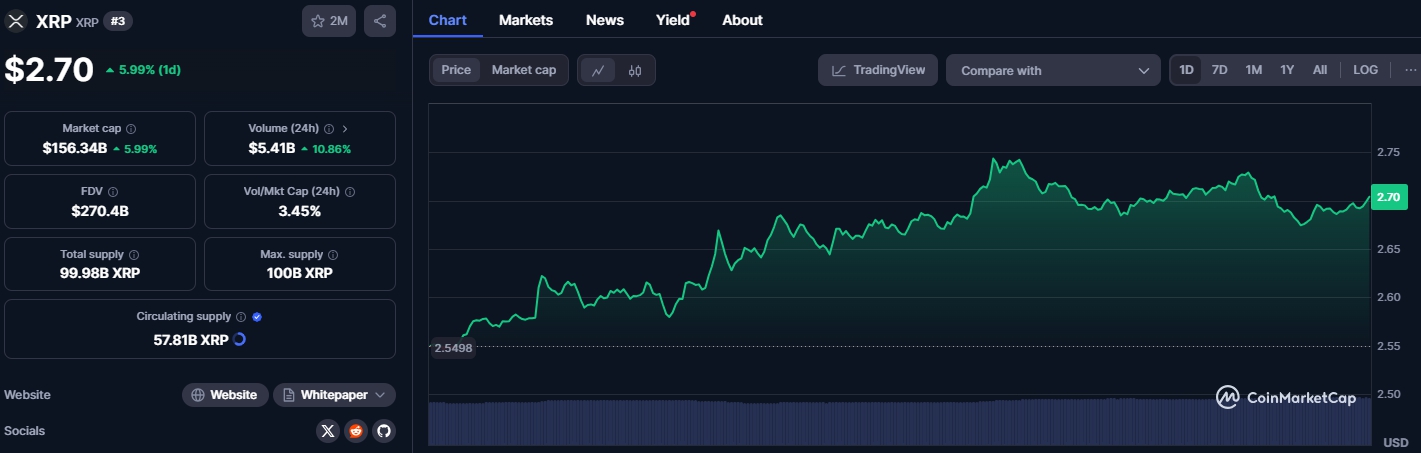Screen dimensions: 1421x453
Task: Click the current price label 2.70 on axis
Action: [1388, 197]
